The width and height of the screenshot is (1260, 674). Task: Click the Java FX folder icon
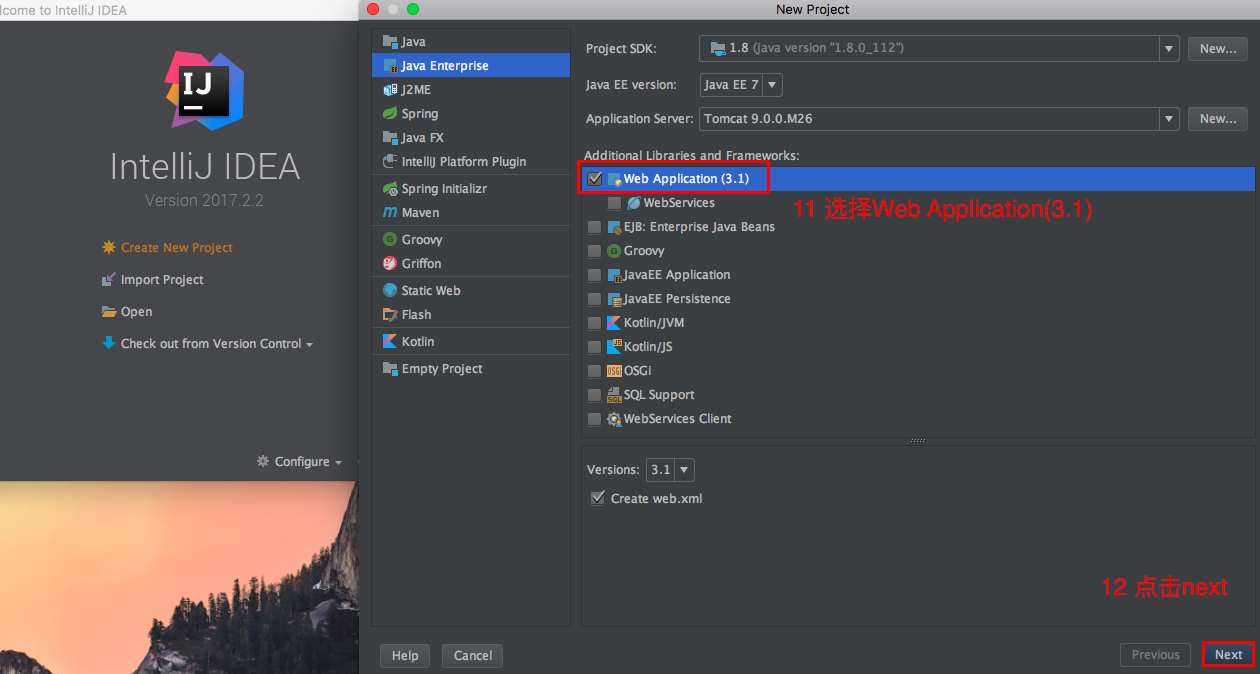390,138
